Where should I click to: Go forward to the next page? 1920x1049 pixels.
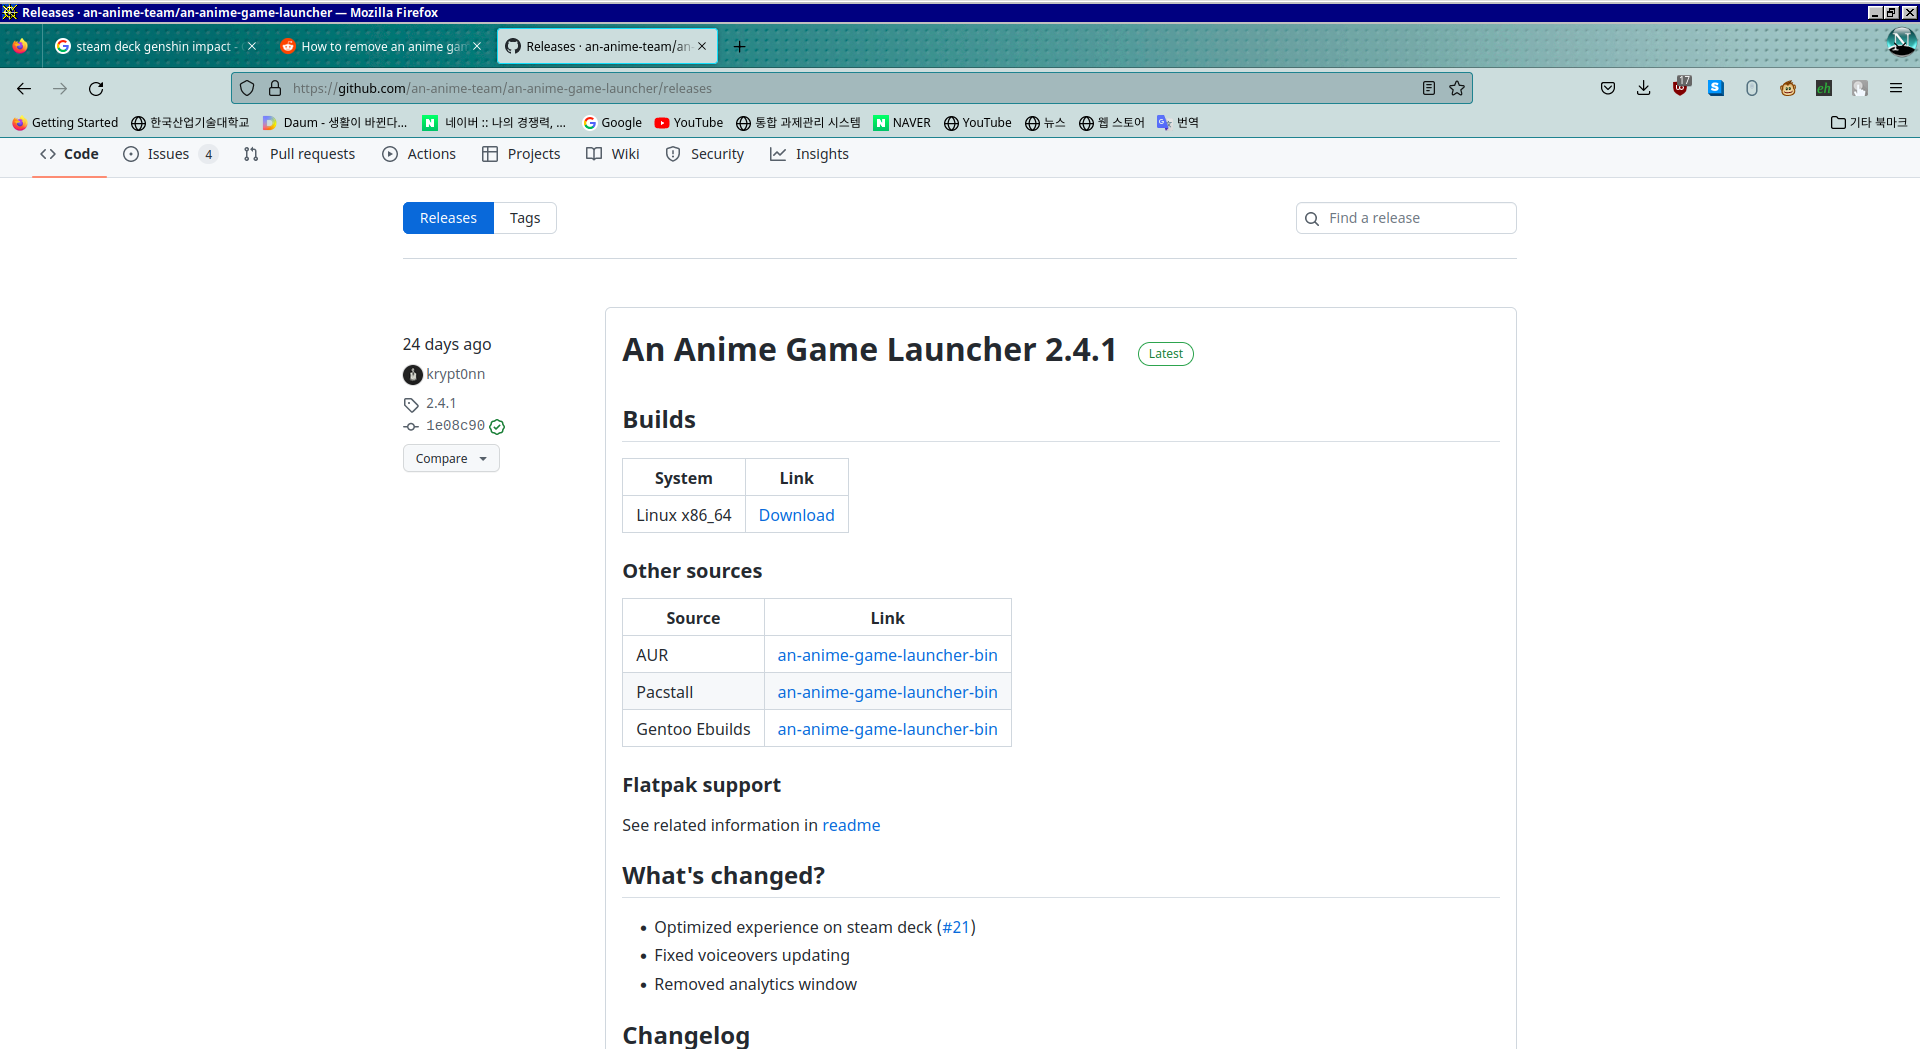point(60,89)
